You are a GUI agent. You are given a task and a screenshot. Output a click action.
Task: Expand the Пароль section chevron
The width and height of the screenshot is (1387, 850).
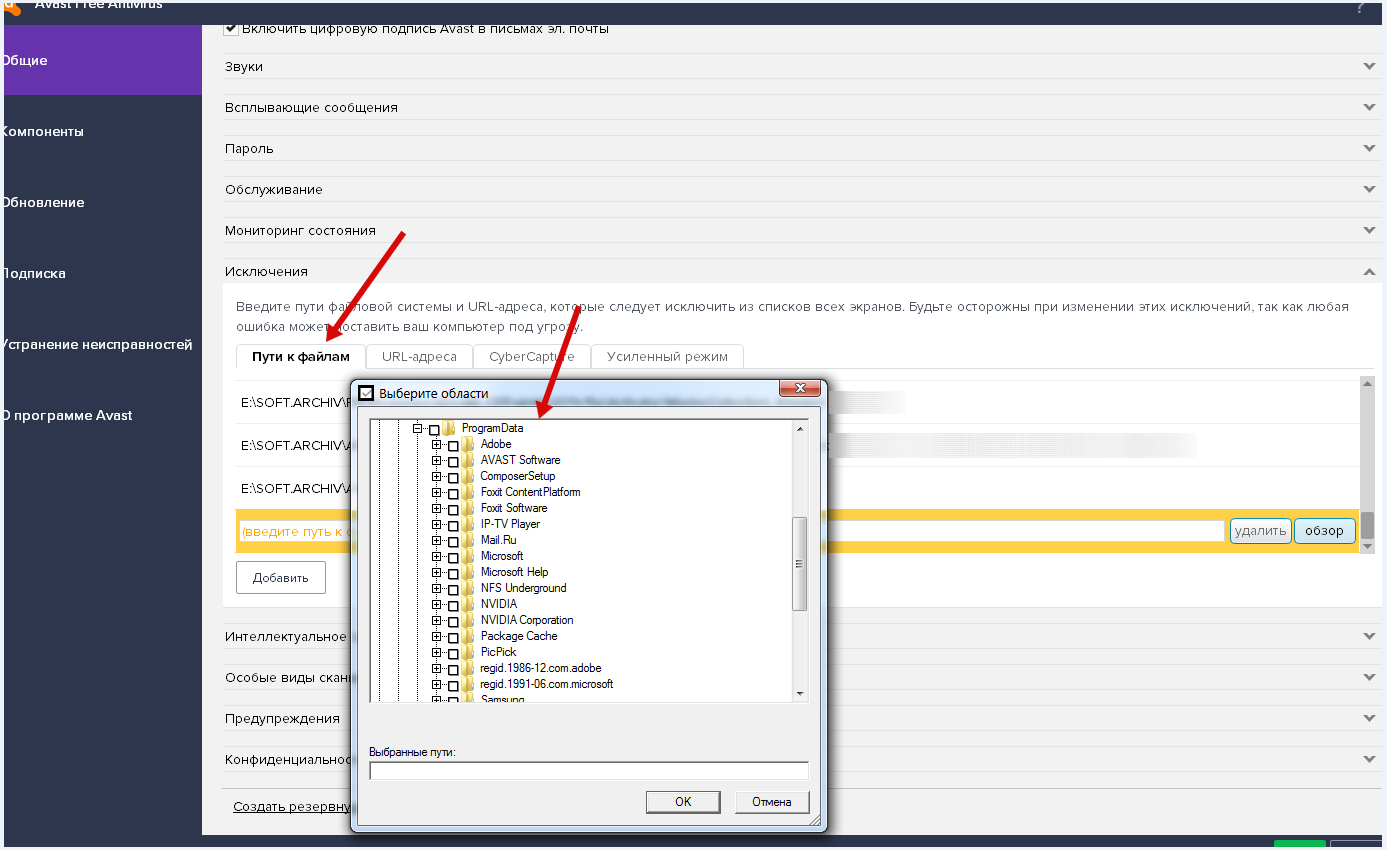tap(1369, 148)
